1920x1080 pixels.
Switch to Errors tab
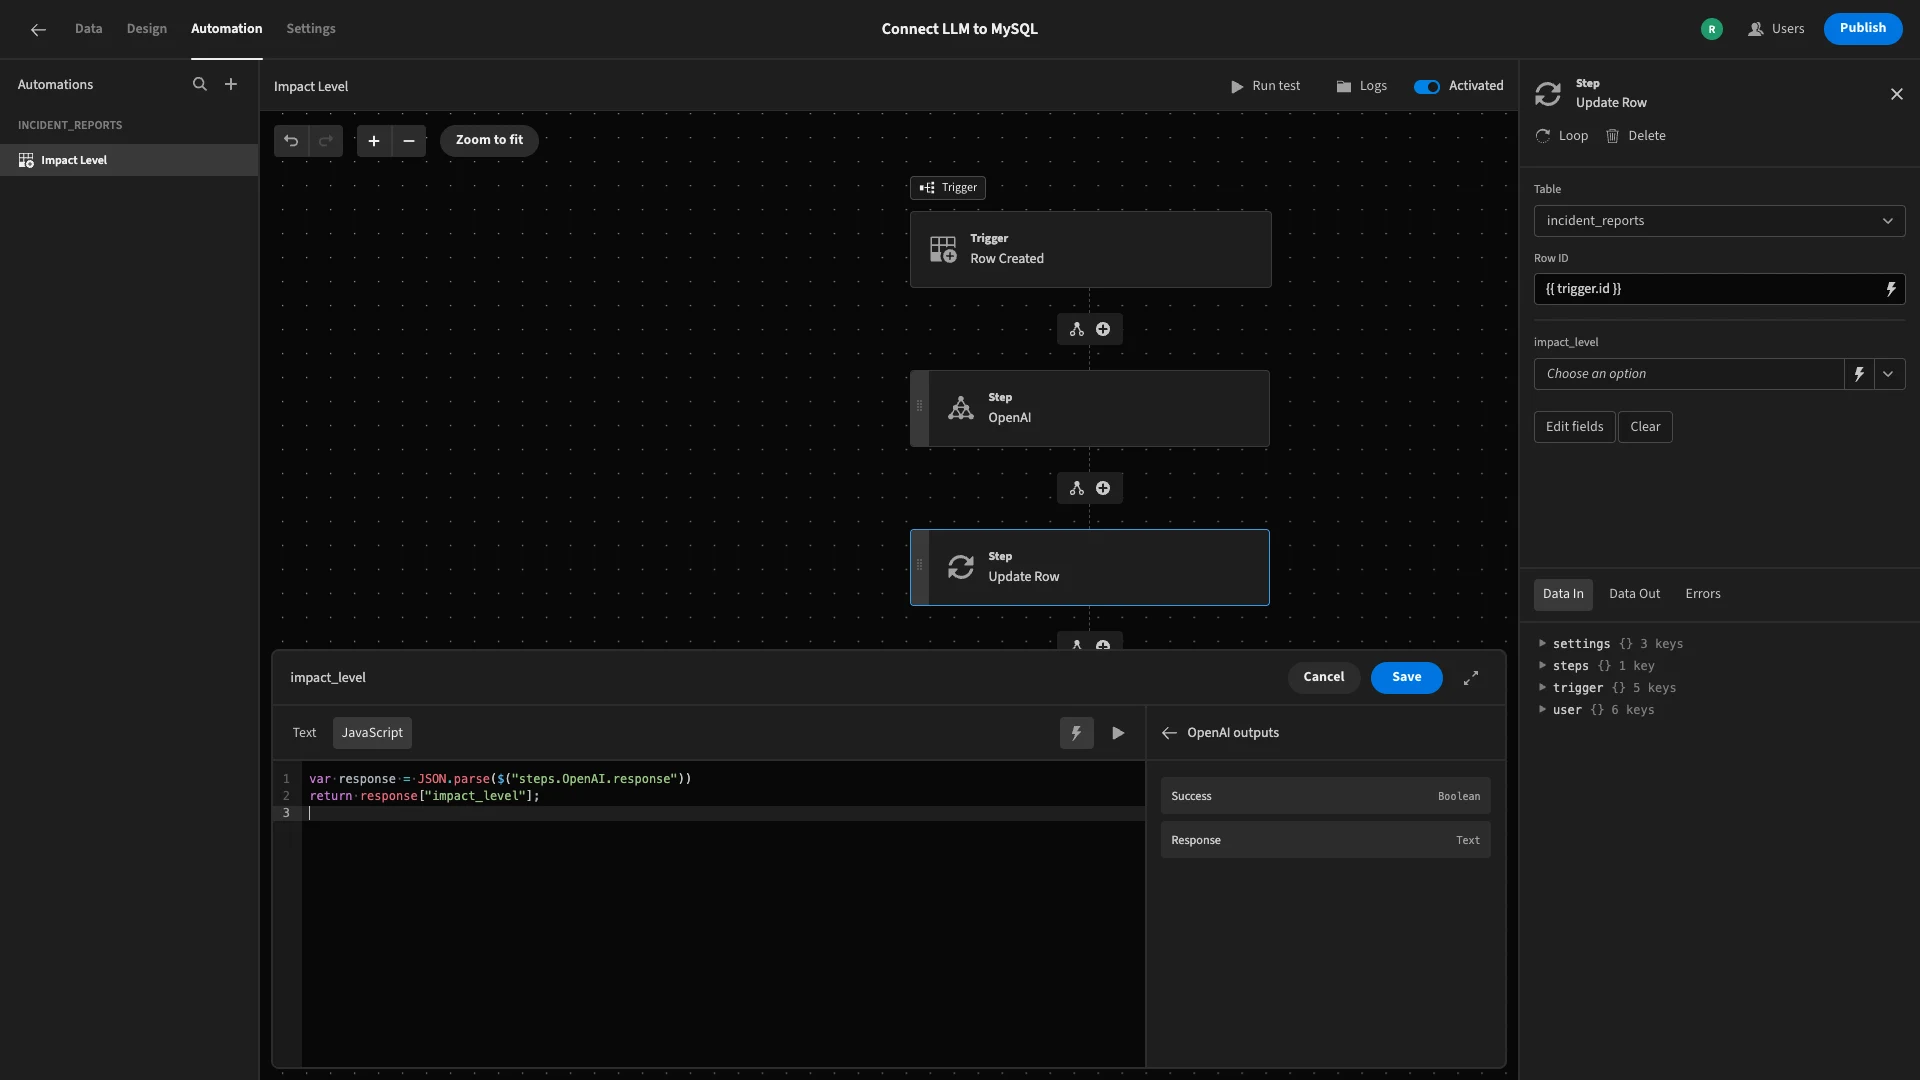pyautogui.click(x=1703, y=594)
